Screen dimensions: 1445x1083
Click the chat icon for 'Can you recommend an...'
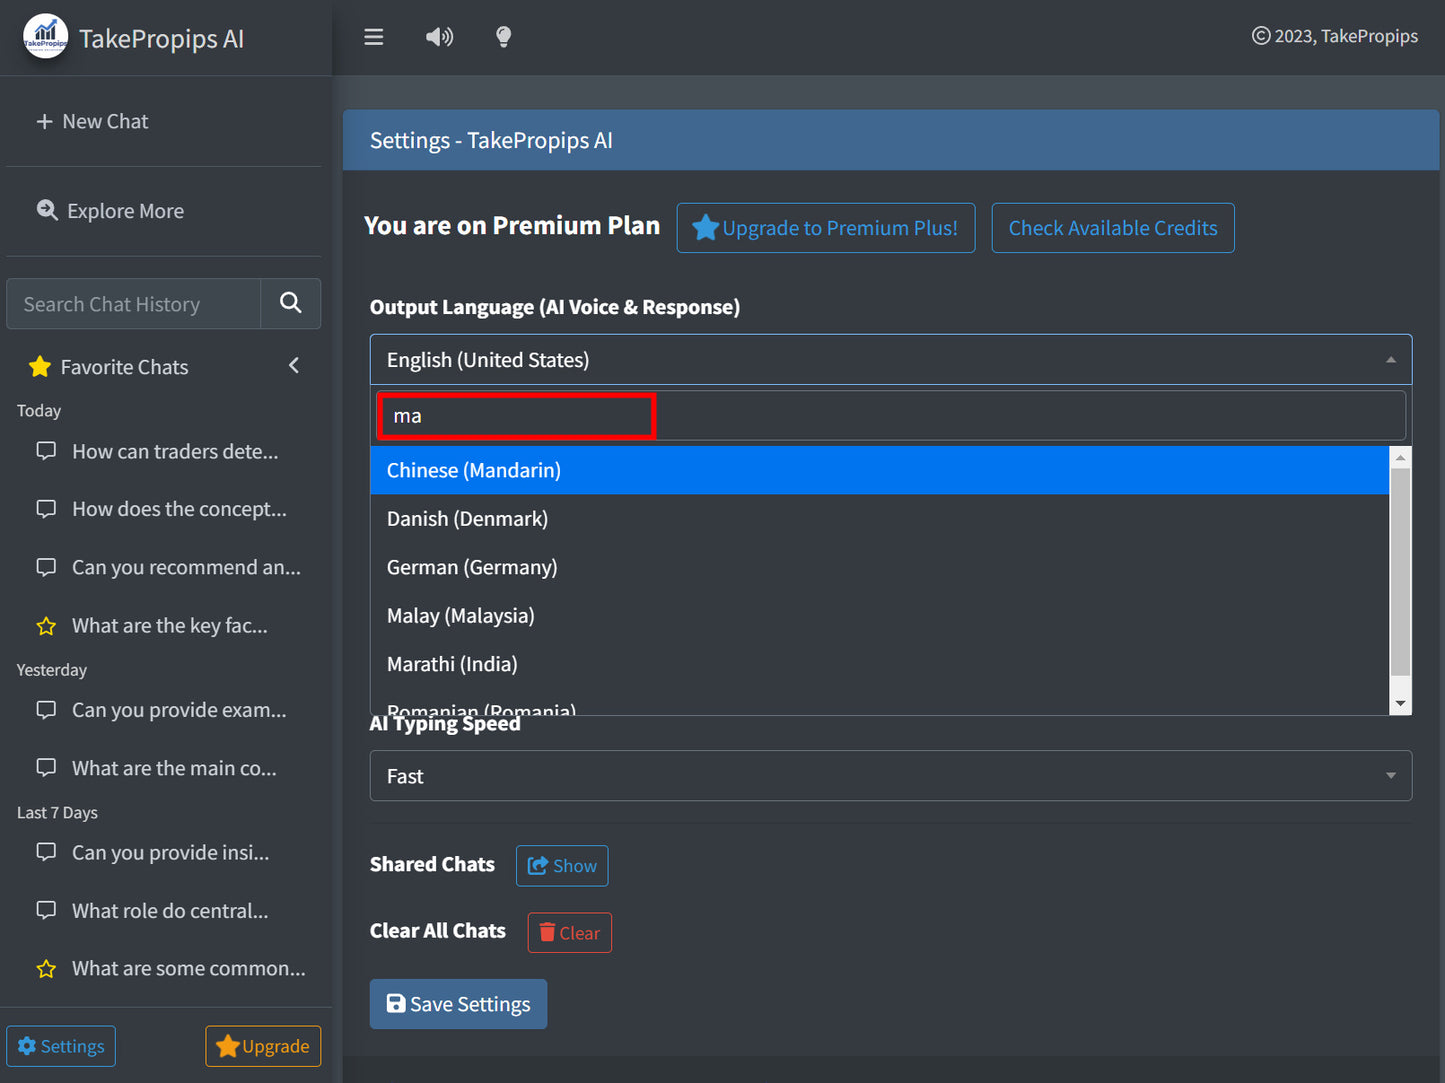pyautogui.click(x=46, y=567)
